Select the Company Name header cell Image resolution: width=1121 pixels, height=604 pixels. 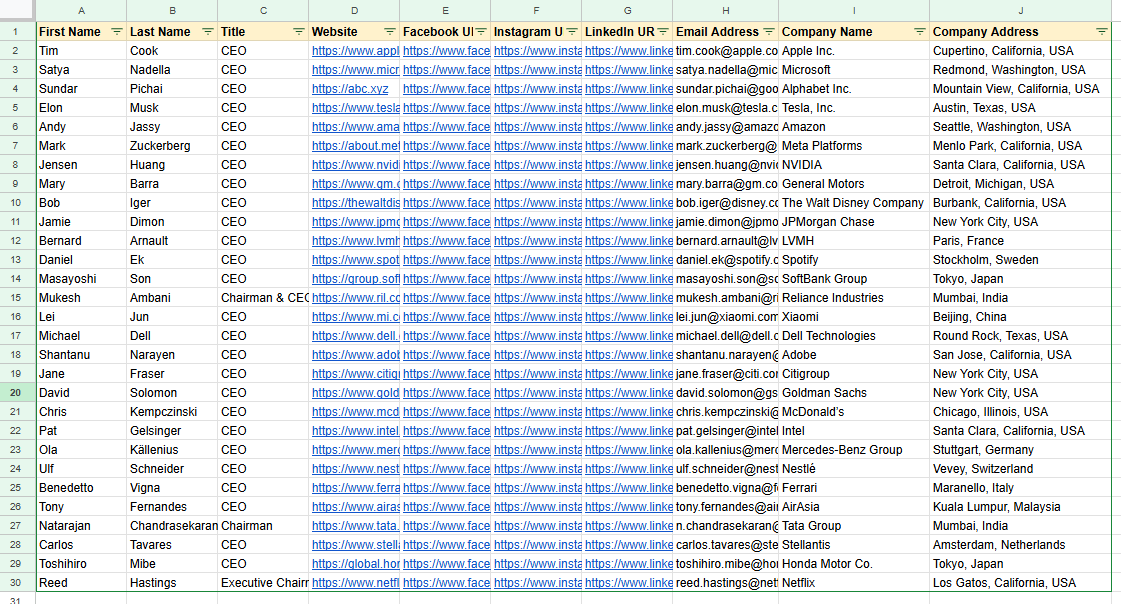(854, 31)
